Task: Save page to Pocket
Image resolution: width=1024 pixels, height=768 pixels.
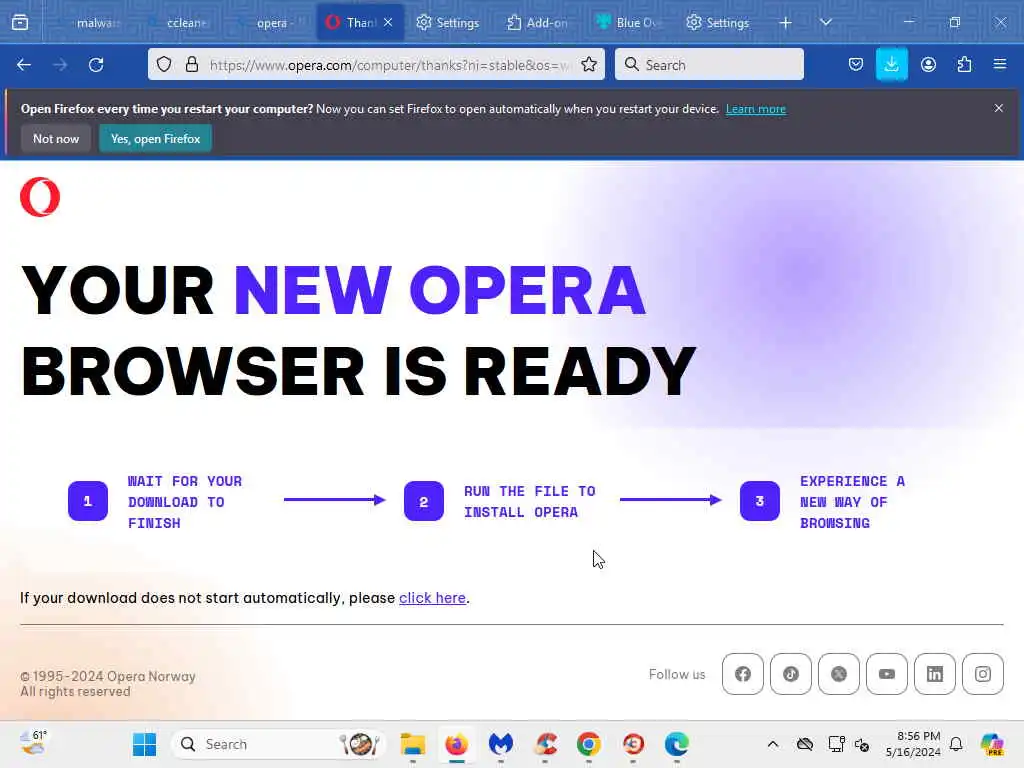Action: click(856, 65)
